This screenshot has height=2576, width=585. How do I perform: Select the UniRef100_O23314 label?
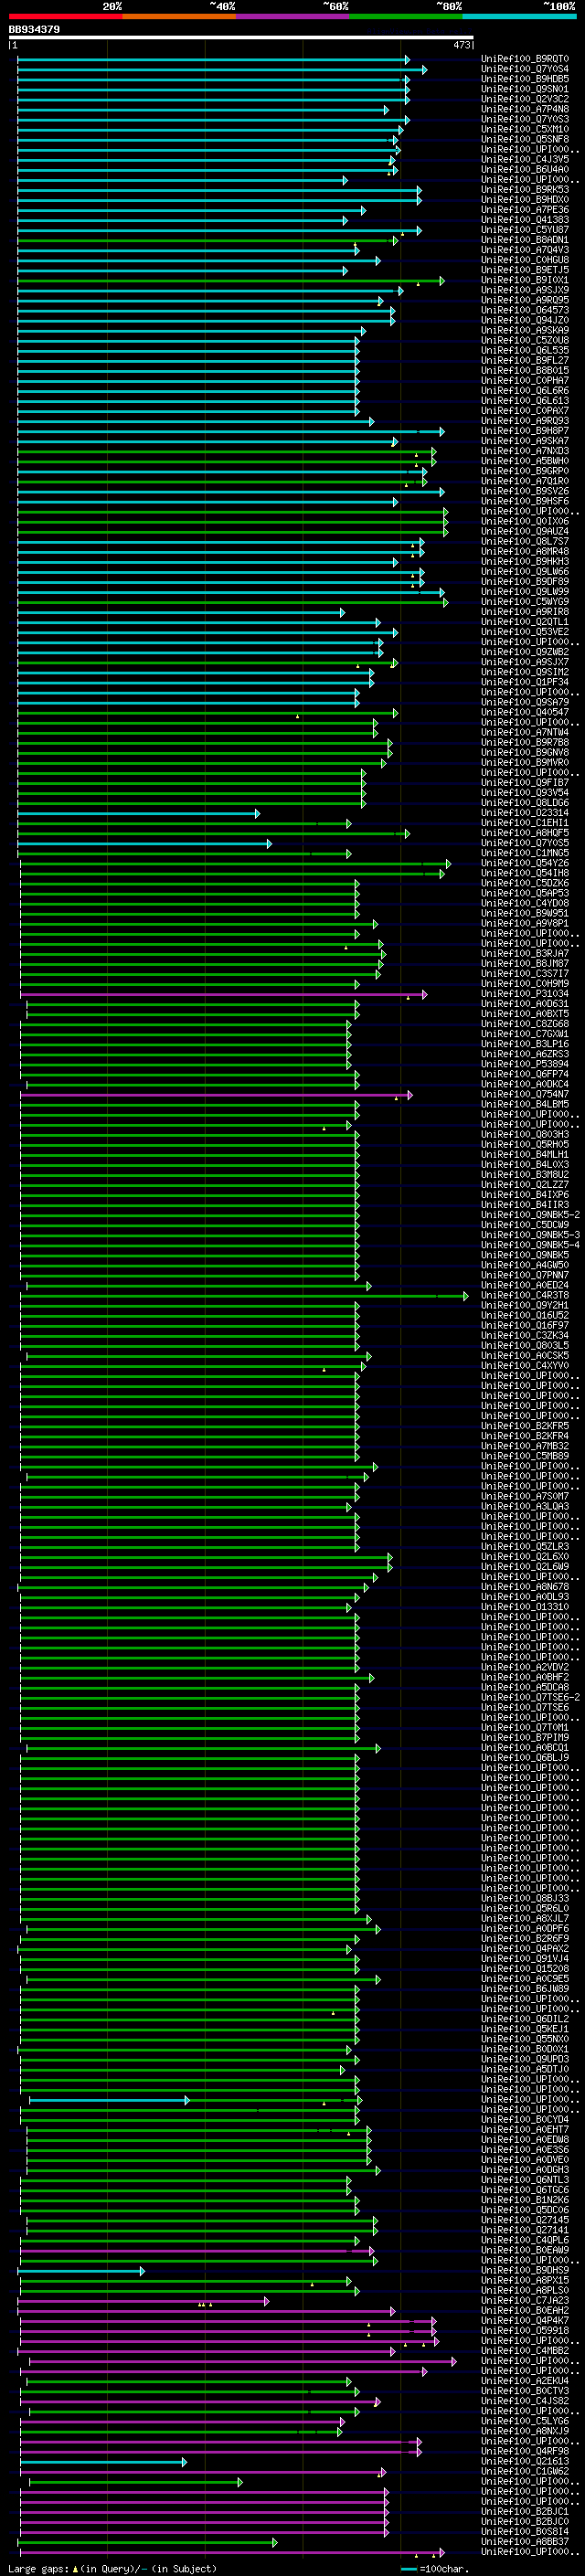[525, 813]
